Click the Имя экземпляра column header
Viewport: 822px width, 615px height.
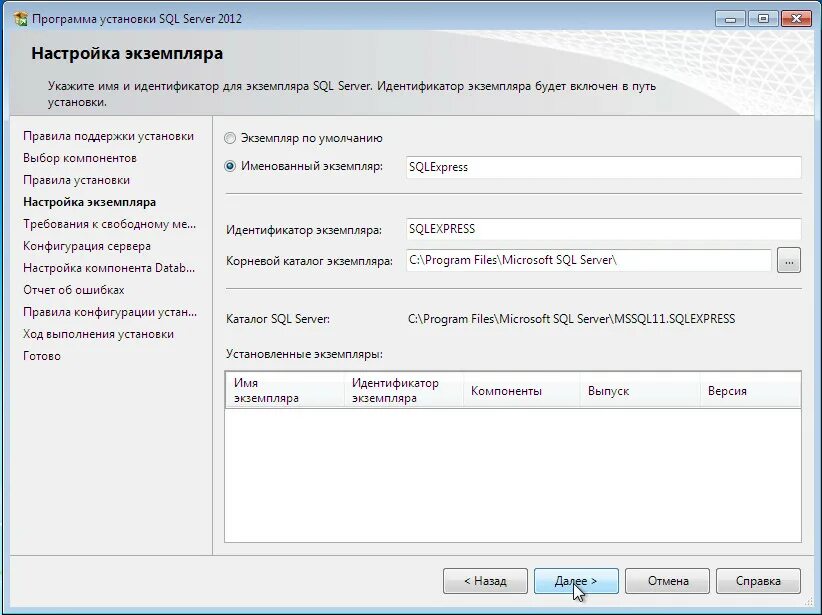285,390
